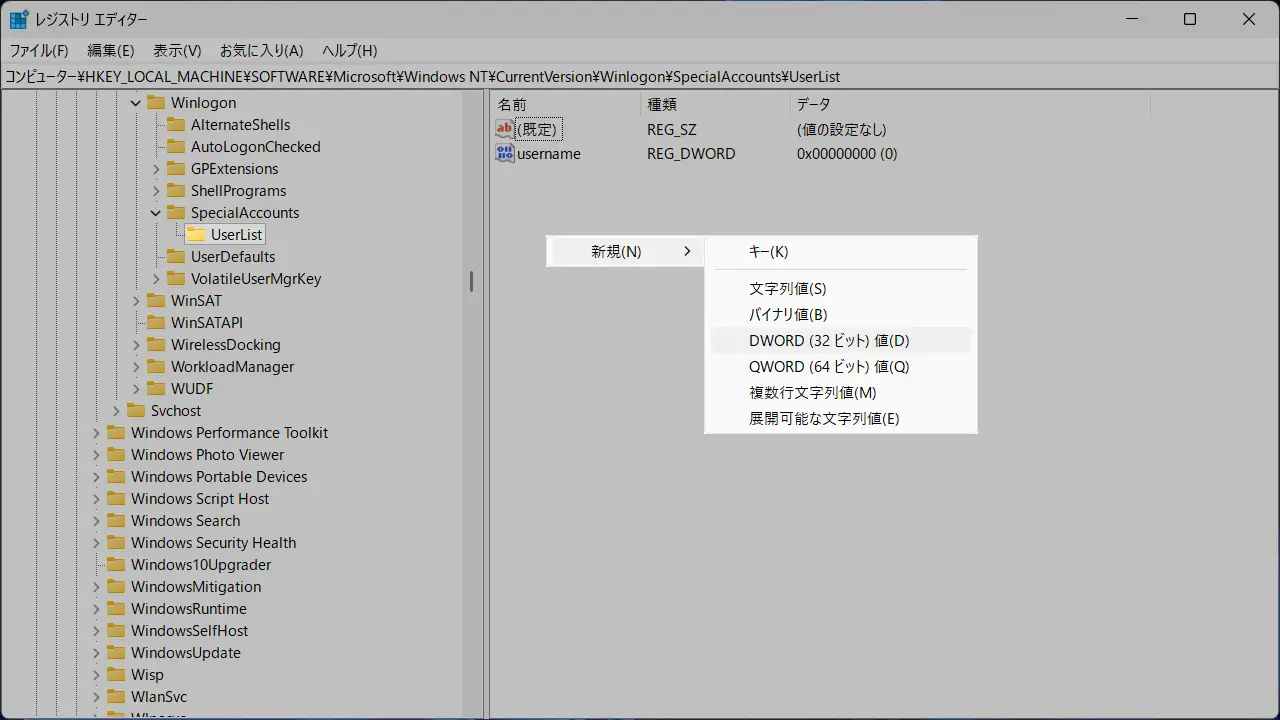The image size is (1280, 720).
Task: Click the tree pane vertical scrollbar thumb
Action: 471,282
